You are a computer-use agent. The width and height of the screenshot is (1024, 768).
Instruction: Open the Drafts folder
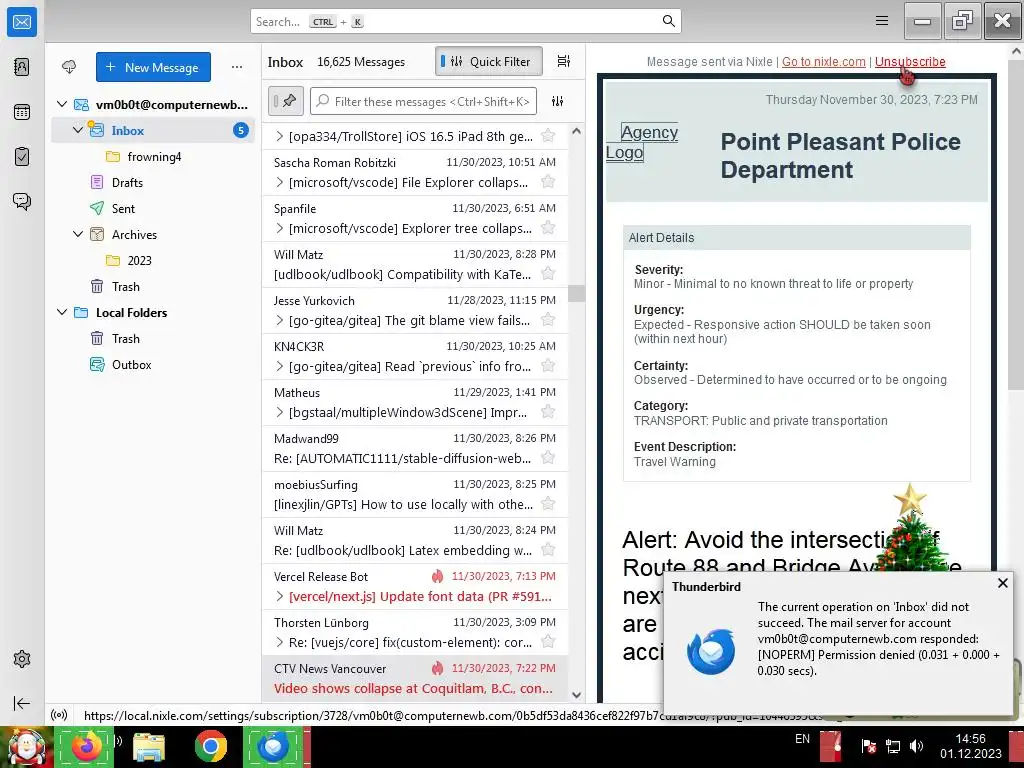click(153, 182)
